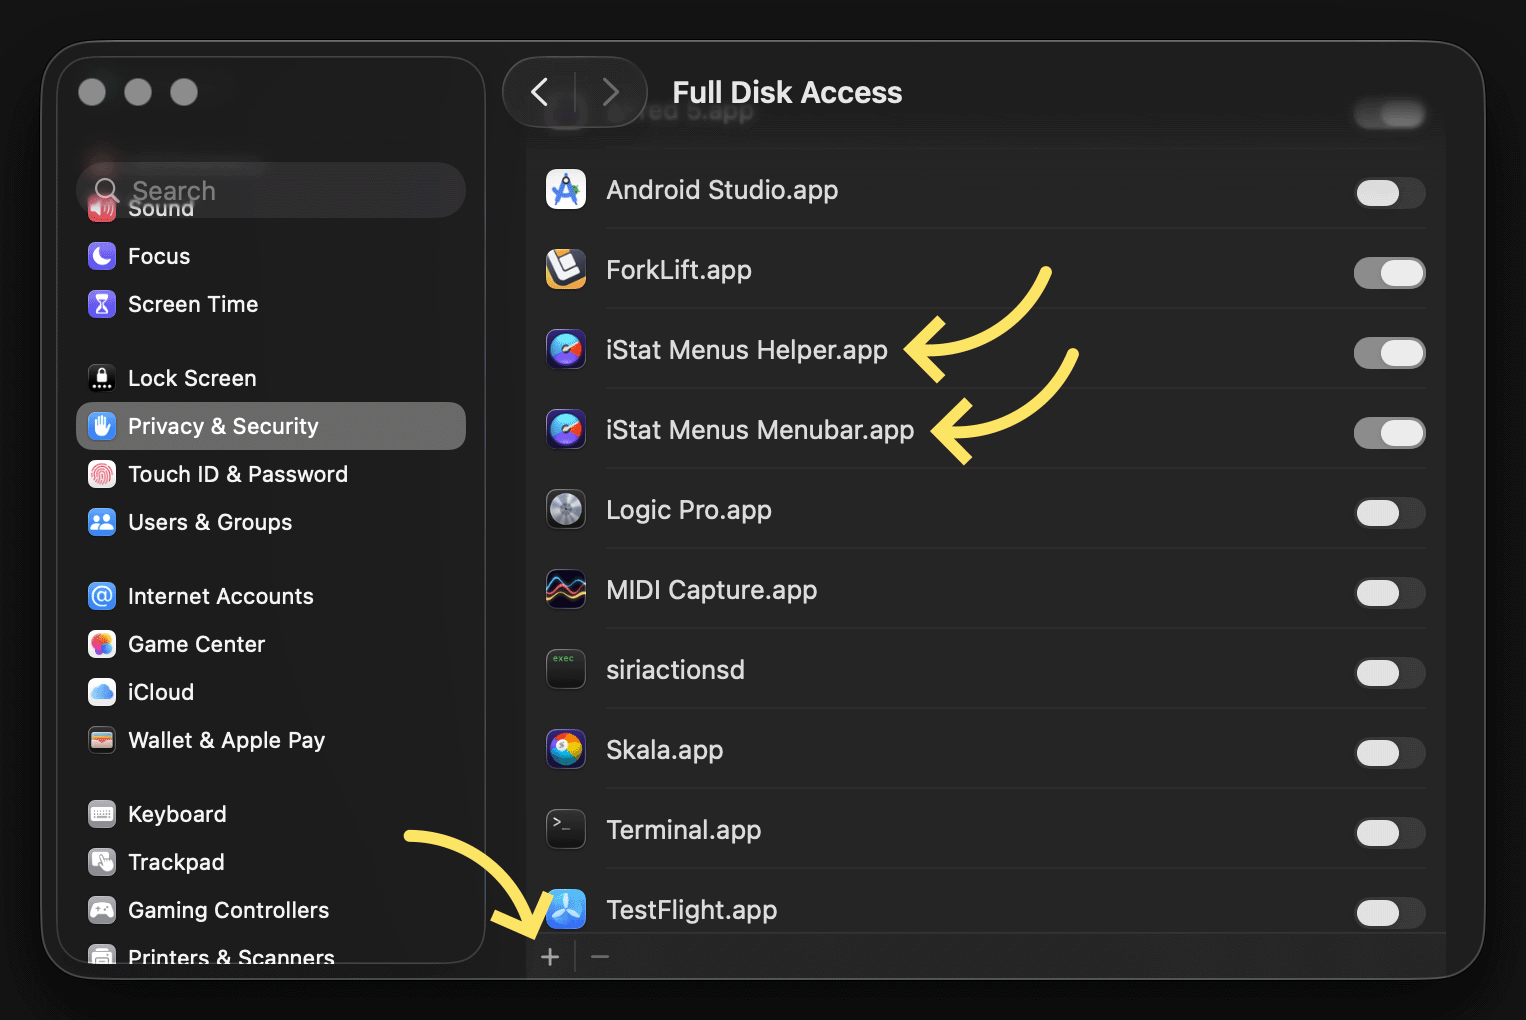Viewport: 1526px width, 1020px height.
Task: Select the ForkLift.app row label
Action: [x=679, y=270]
